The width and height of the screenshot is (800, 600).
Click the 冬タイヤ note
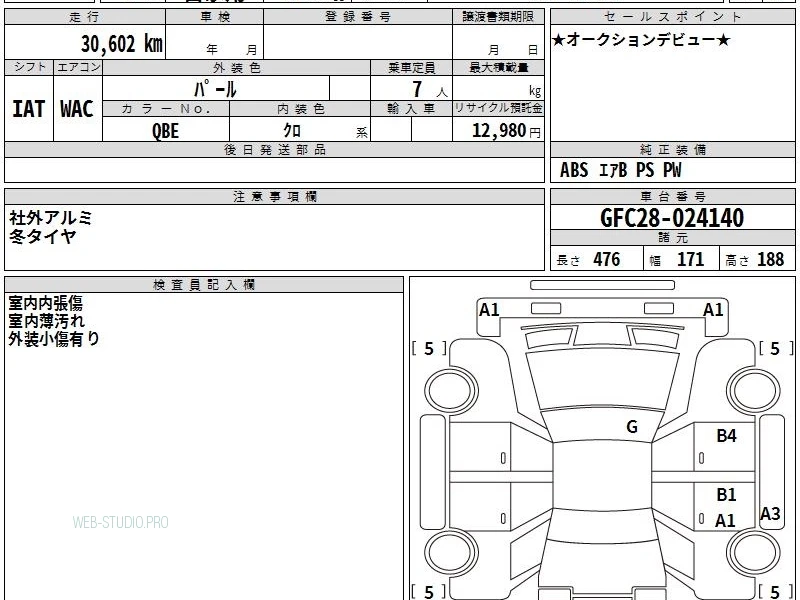click(x=42, y=236)
